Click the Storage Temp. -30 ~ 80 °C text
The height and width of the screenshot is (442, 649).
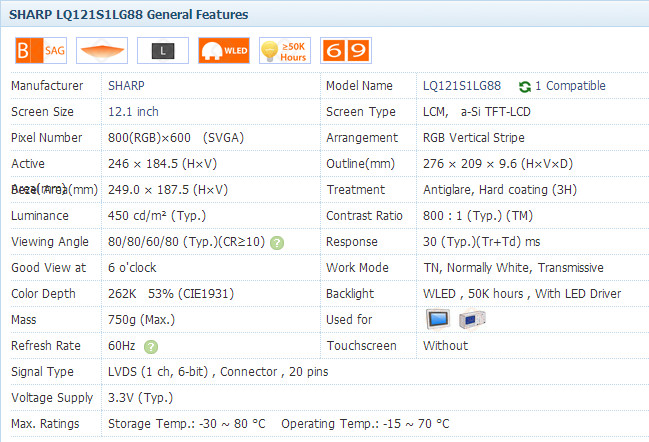point(187,424)
